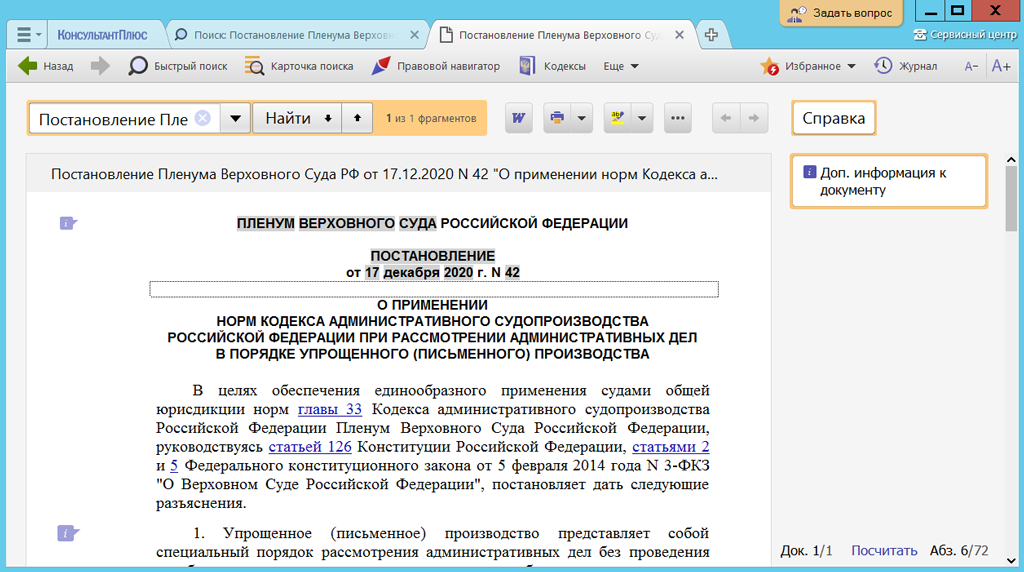Expand print options dropdown
Screen dimensions: 1024x572
click(581, 118)
